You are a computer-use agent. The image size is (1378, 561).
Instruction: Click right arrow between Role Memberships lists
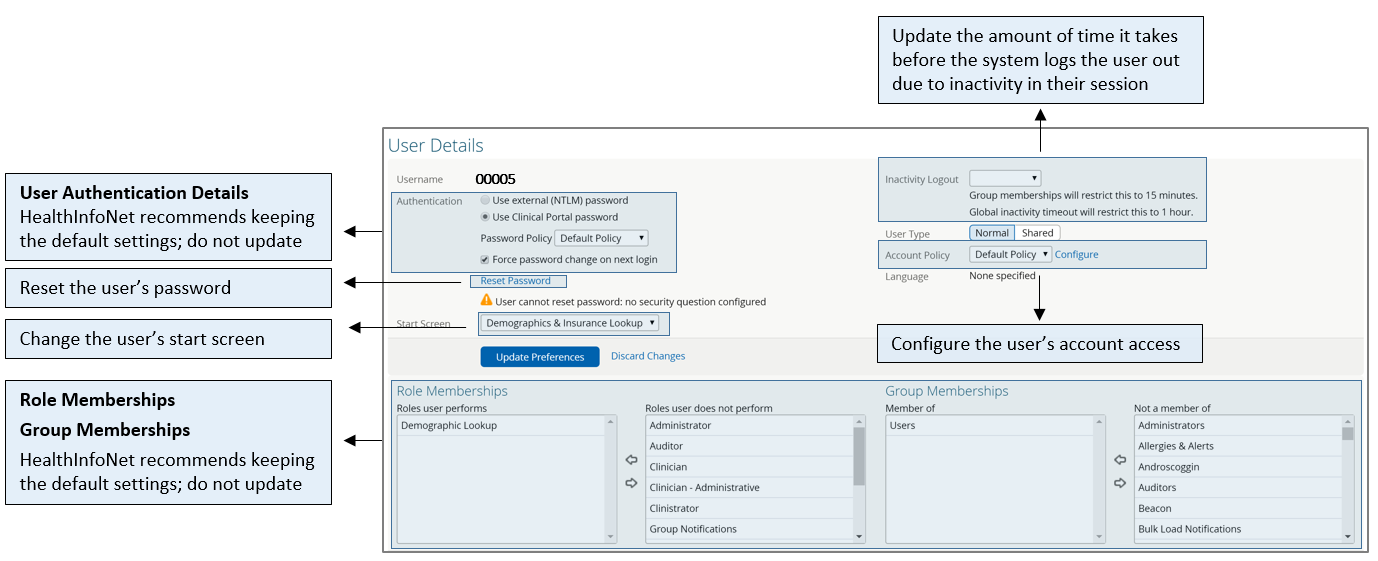click(x=631, y=483)
